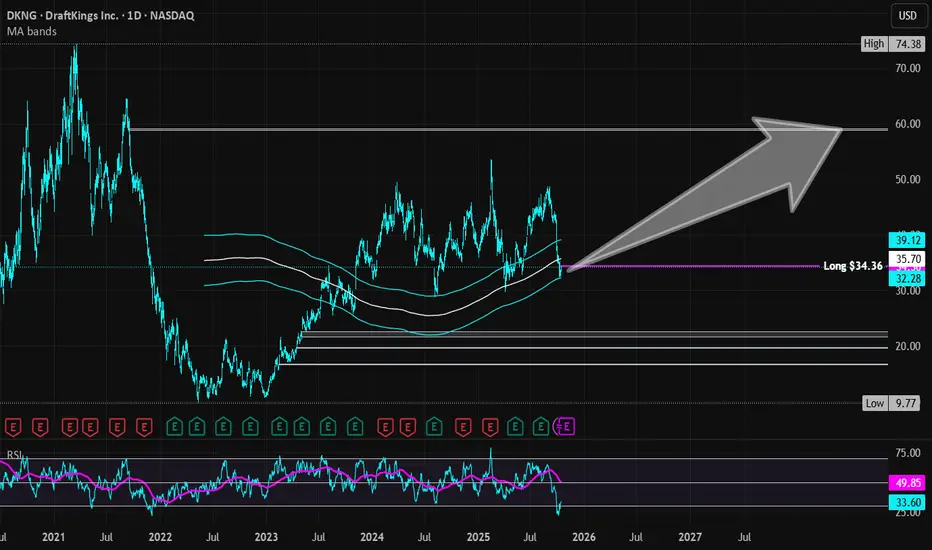Click the 2026 time axis label
932x550 pixels.
584,537
